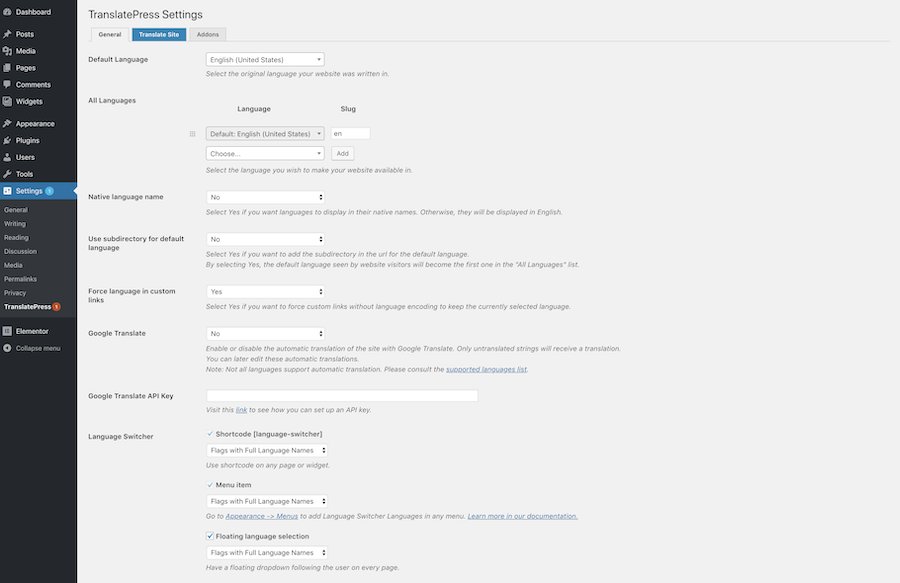The width and height of the screenshot is (900, 583).
Task: Switch to the Translate Site tab
Action: pyautogui.click(x=159, y=34)
